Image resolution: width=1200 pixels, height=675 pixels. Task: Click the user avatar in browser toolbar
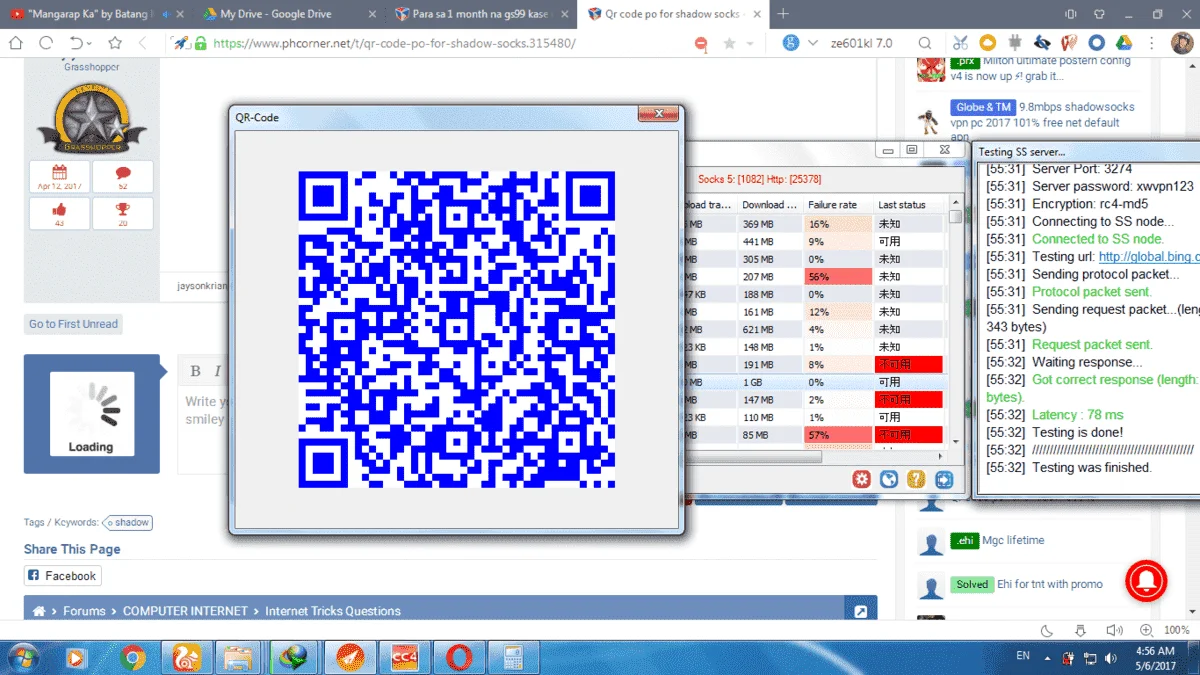point(1181,43)
